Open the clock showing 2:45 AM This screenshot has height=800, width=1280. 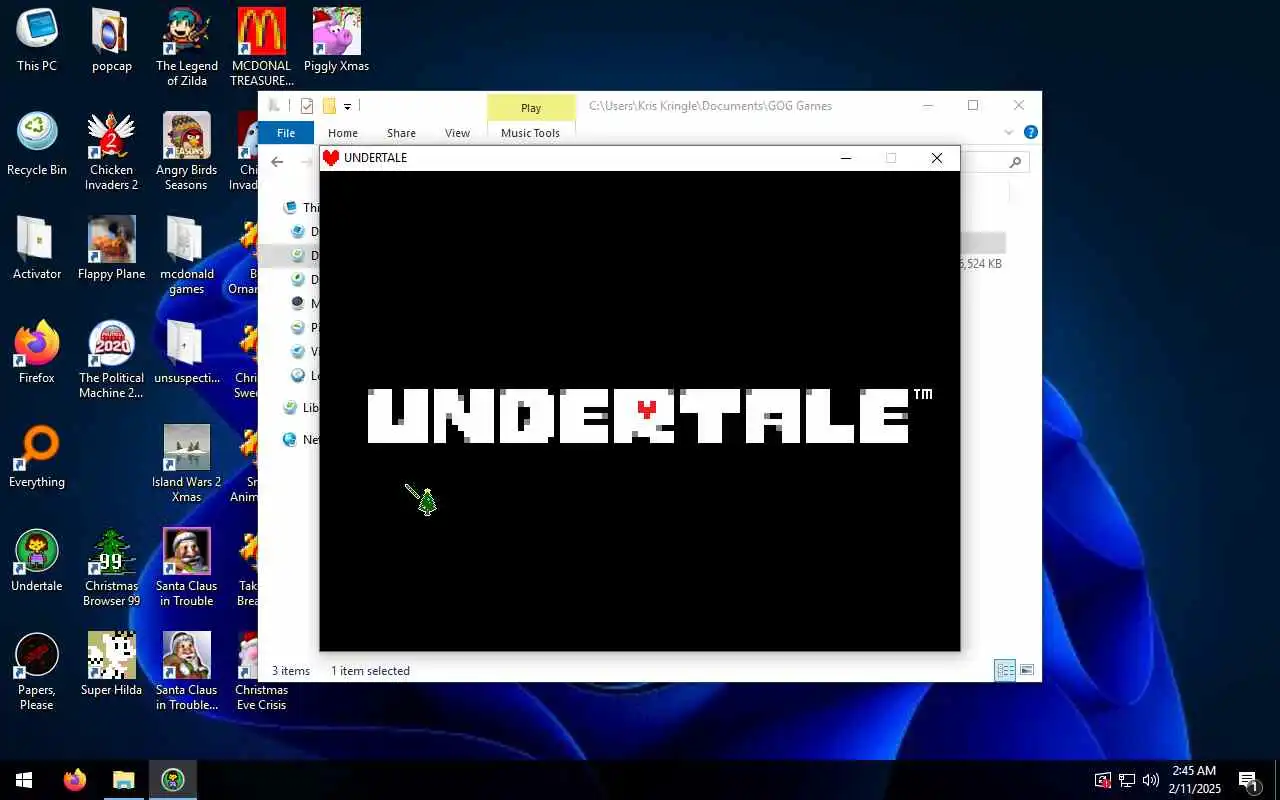(1194, 780)
